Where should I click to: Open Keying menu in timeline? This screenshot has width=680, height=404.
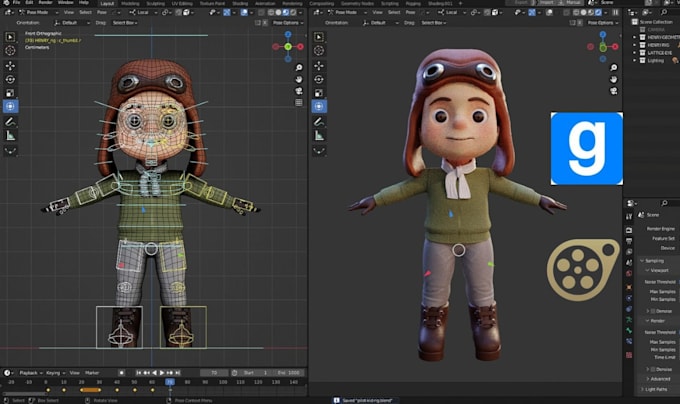[55, 373]
